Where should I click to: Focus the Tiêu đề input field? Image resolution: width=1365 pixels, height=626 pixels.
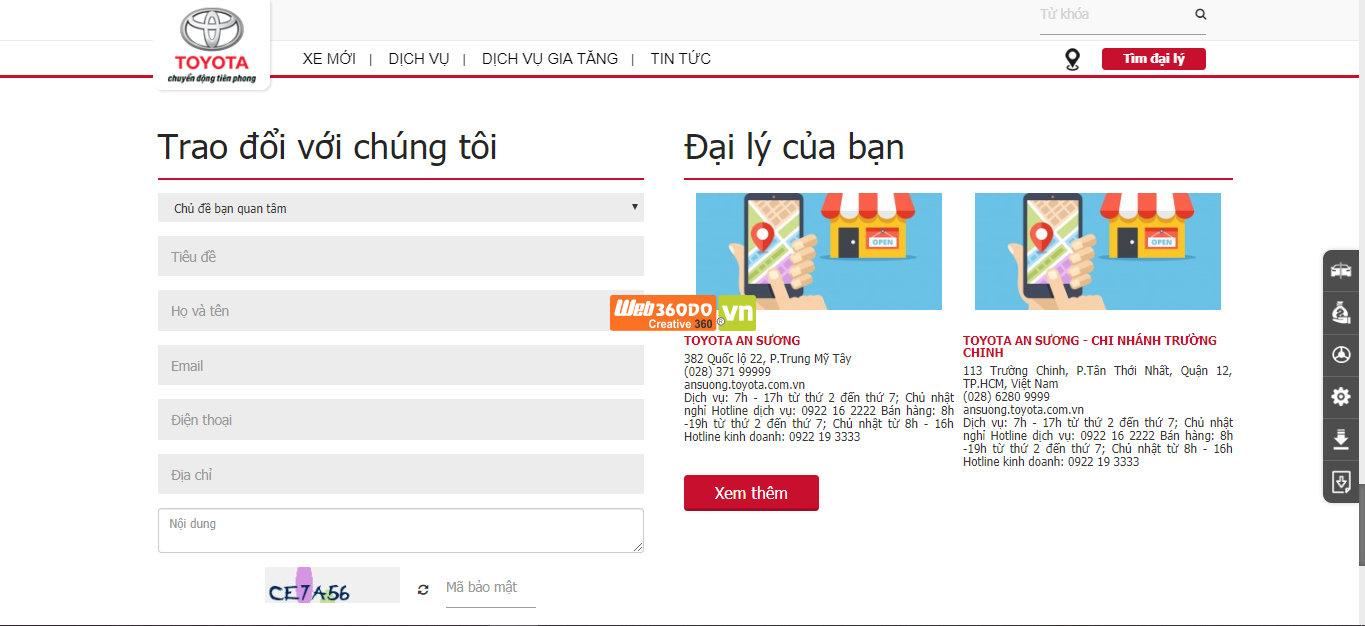click(x=401, y=257)
